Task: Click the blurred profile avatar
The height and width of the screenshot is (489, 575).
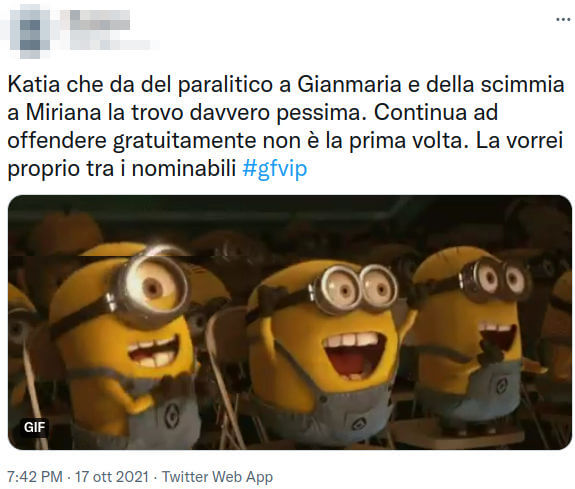Action: click(30, 34)
